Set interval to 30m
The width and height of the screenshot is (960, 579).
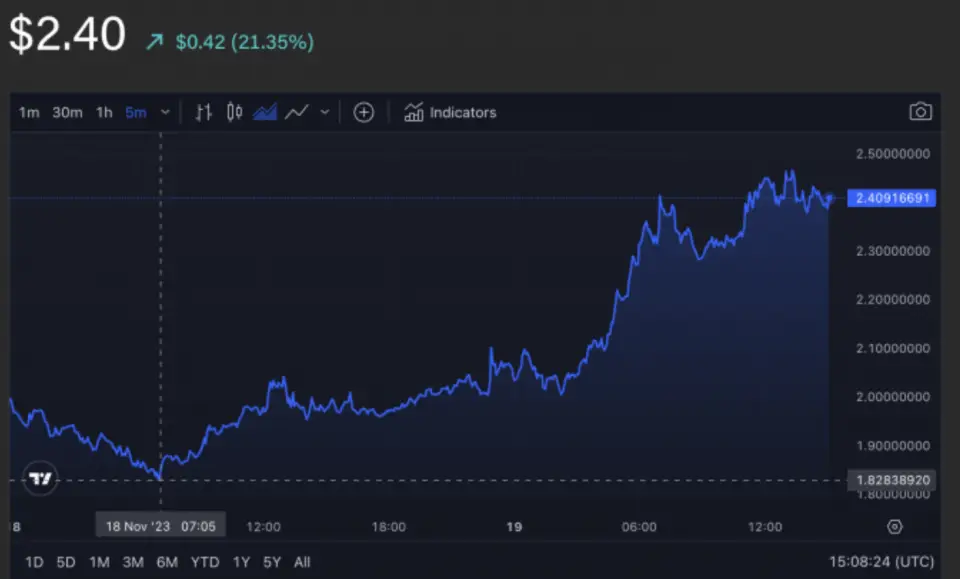[67, 112]
